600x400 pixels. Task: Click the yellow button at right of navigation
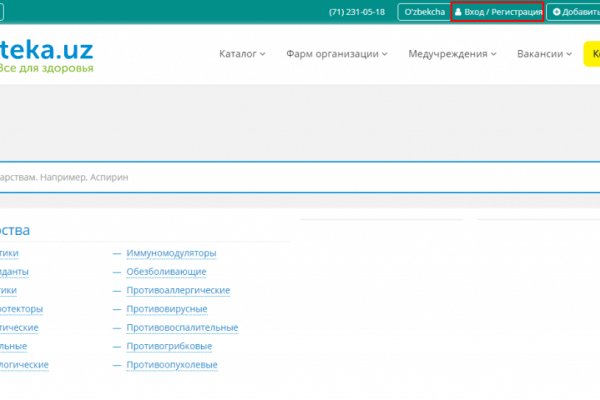point(591,54)
